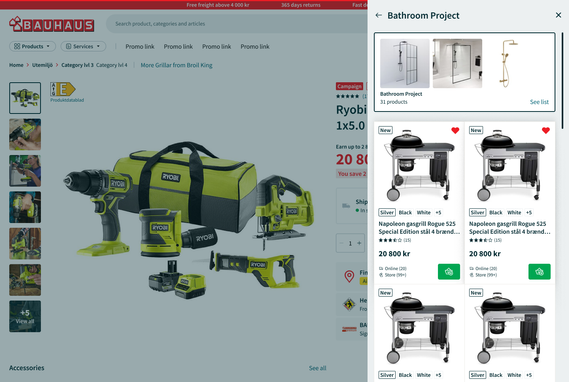Expand the +5 color options on first grill
Image resolution: width=569 pixels, height=382 pixels.
point(438,213)
